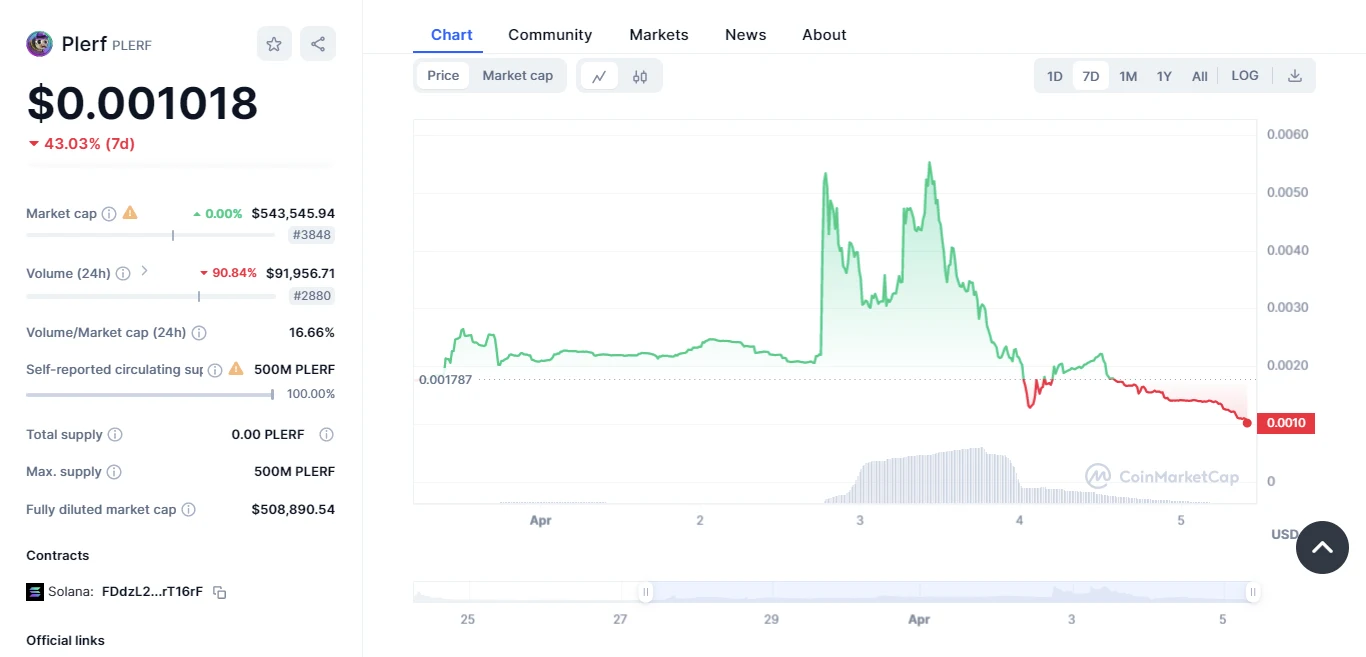Expand Volume (24h) chevron arrow
Viewport: 1366px width, 657px height.
[x=144, y=271]
